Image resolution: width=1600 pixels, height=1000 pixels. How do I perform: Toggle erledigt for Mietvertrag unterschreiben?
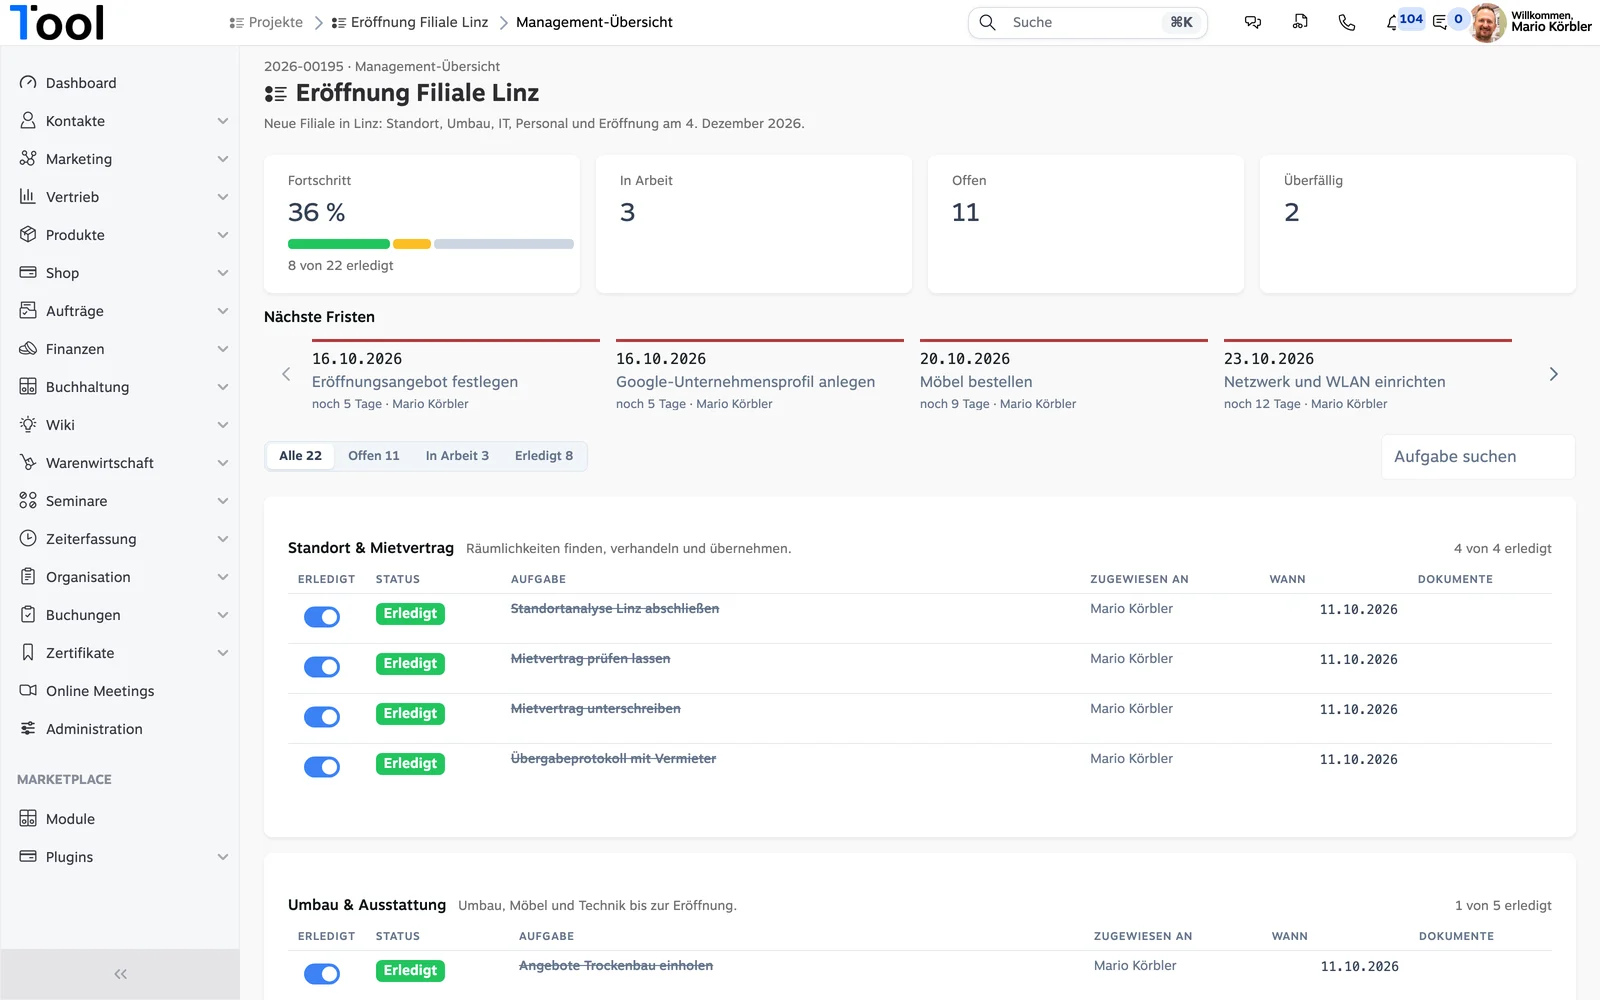click(x=322, y=717)
